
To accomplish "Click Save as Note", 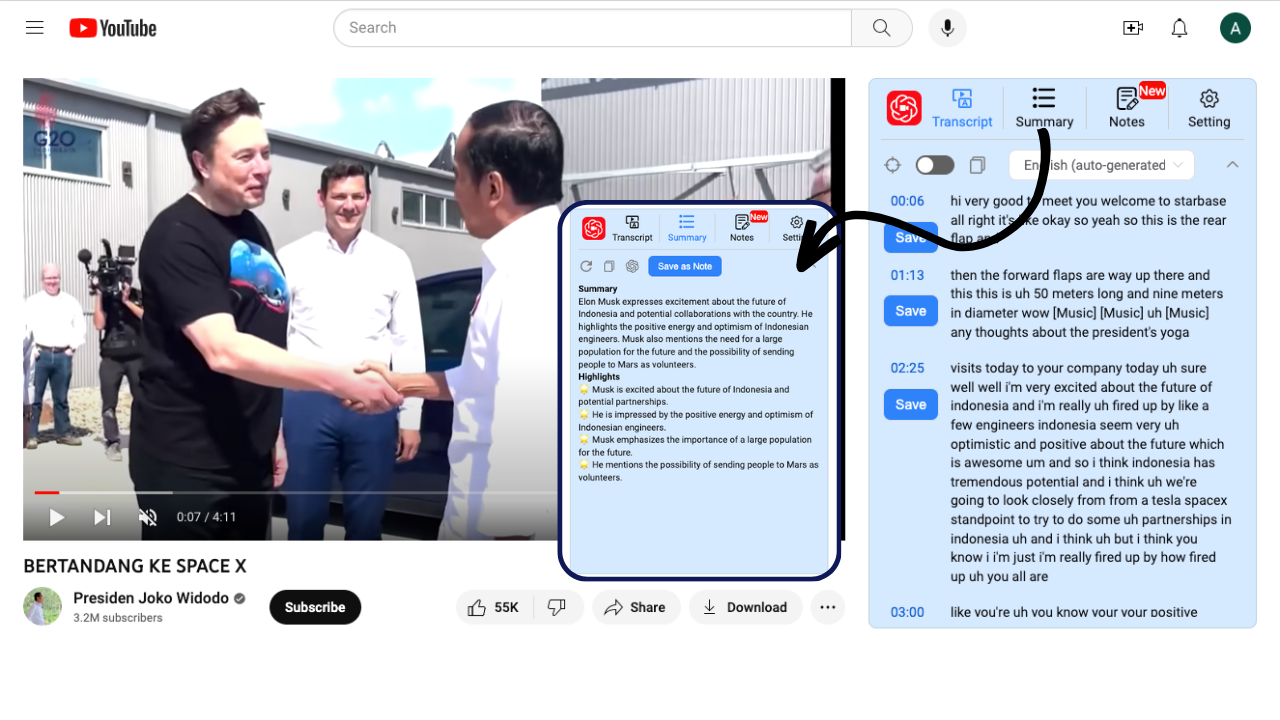I will point(684,266).
